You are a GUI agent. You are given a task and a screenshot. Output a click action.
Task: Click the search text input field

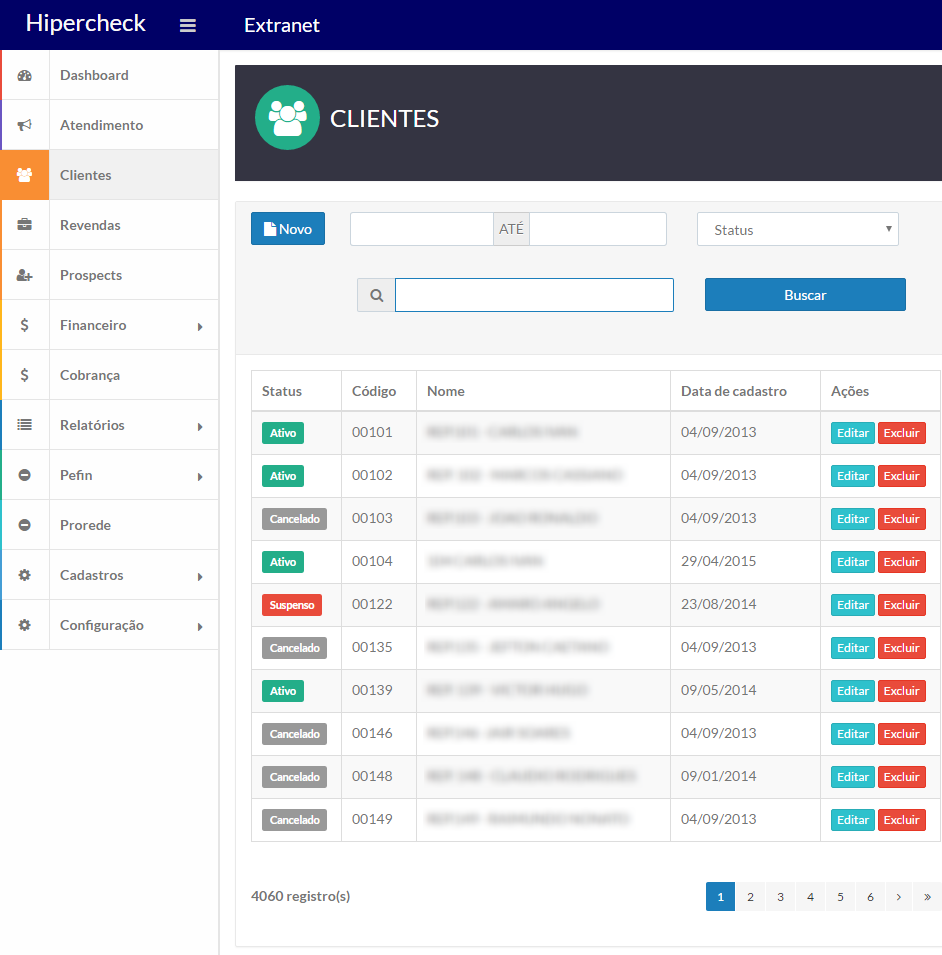tap(534, 296)
